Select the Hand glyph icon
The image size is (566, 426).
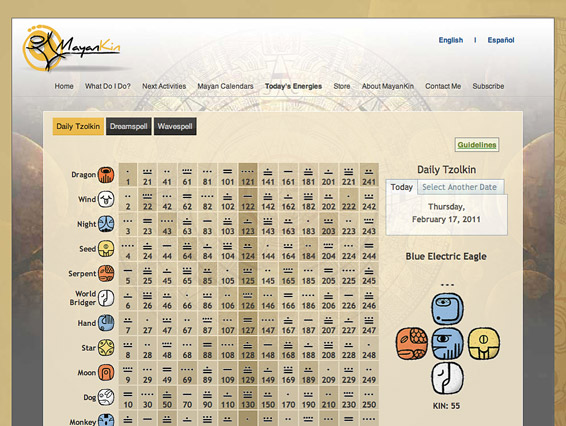[x=106, y=323]
